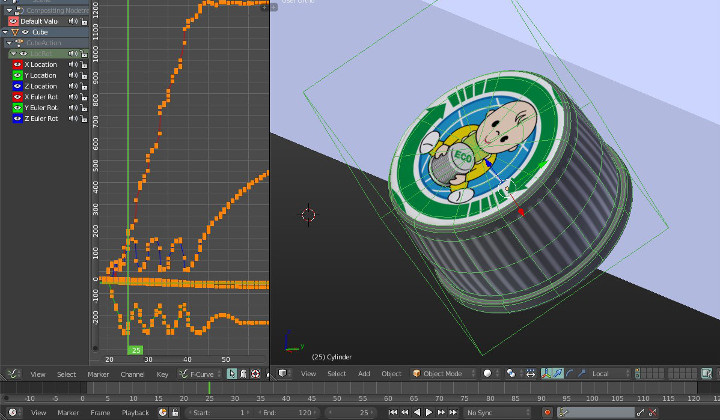
Task: Click the viewport shading sphere icon
Action: tap(487, 373)
